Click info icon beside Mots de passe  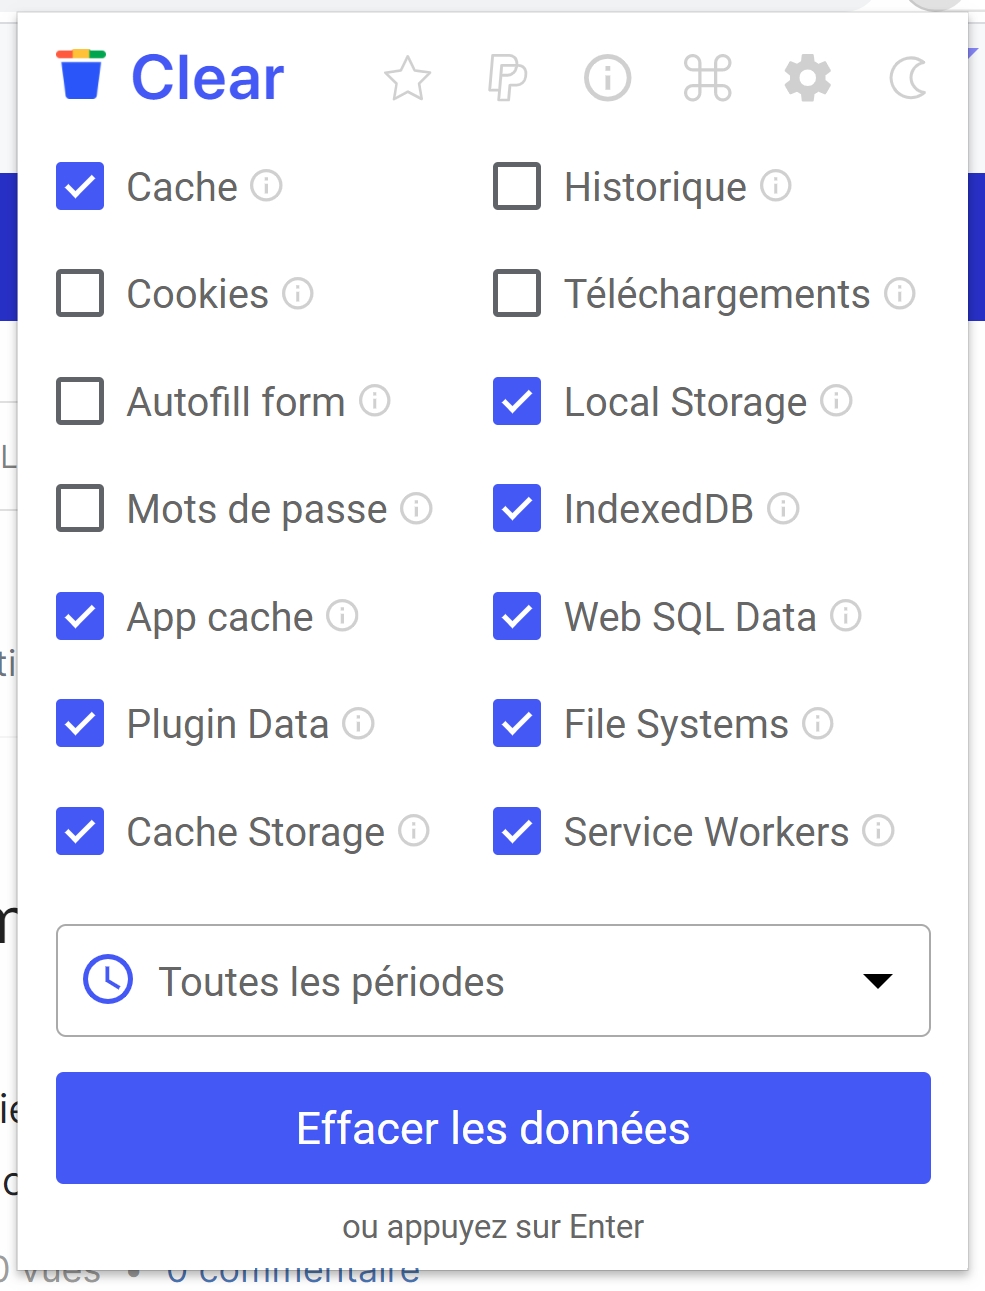click(x=416, y=508)
